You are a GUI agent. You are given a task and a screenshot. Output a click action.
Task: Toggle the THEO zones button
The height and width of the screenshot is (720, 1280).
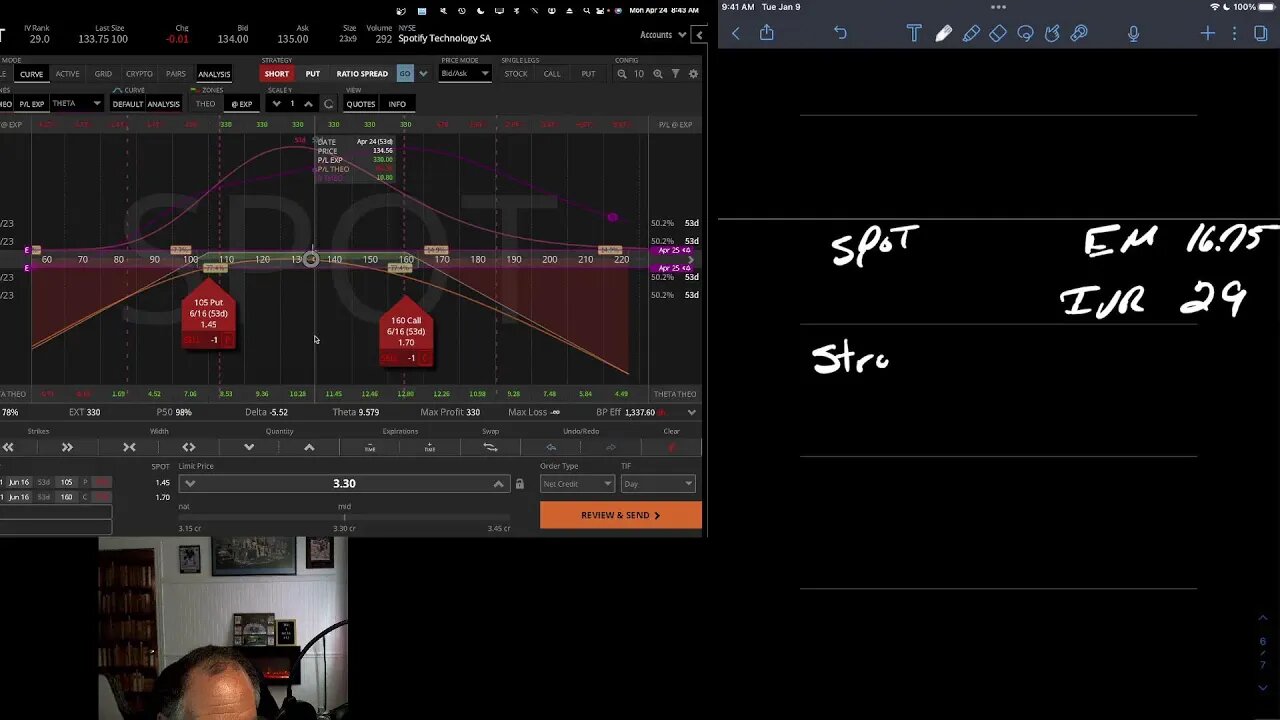[x=205, y=104]
